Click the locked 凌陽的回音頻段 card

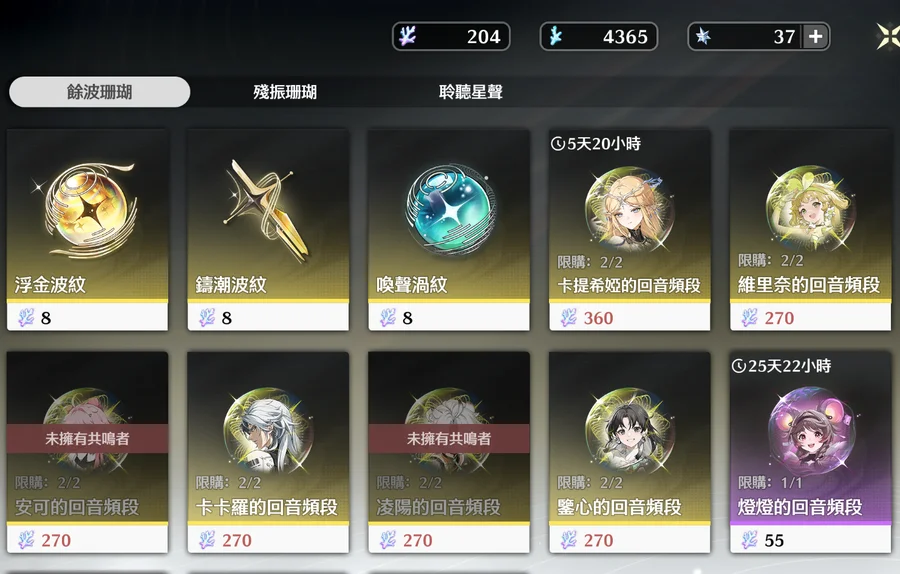(x=449, y=452)
